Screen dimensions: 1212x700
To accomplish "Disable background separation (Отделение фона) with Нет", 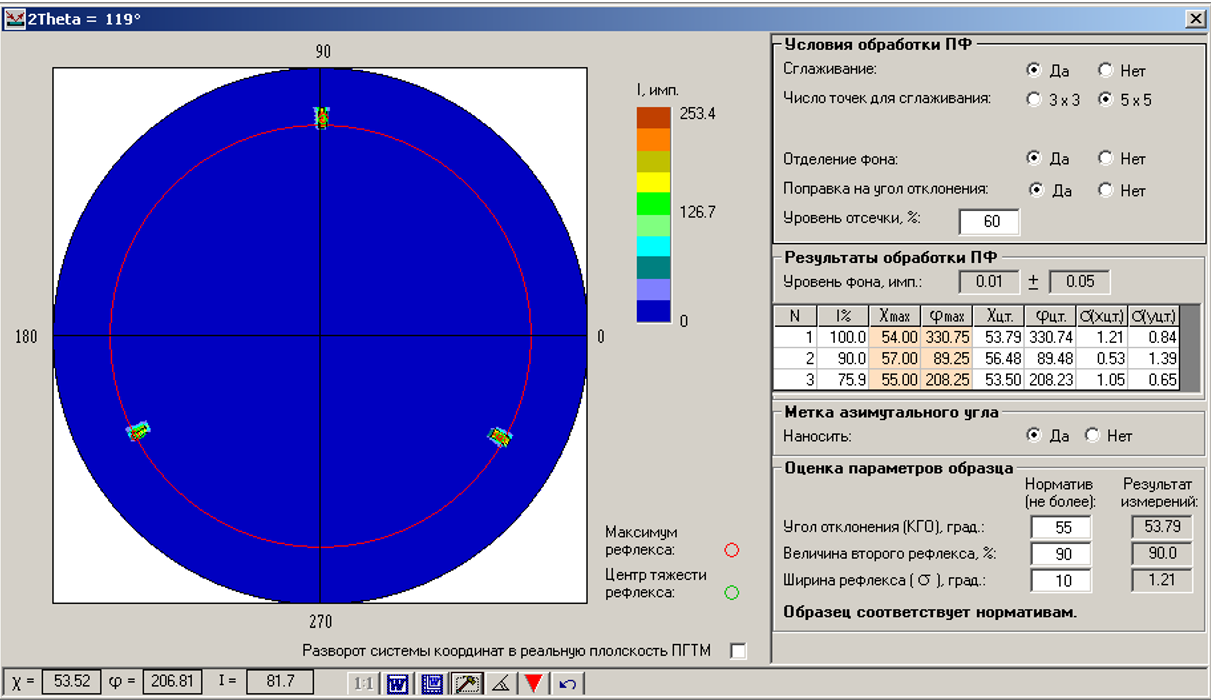I will point(1105,159).
